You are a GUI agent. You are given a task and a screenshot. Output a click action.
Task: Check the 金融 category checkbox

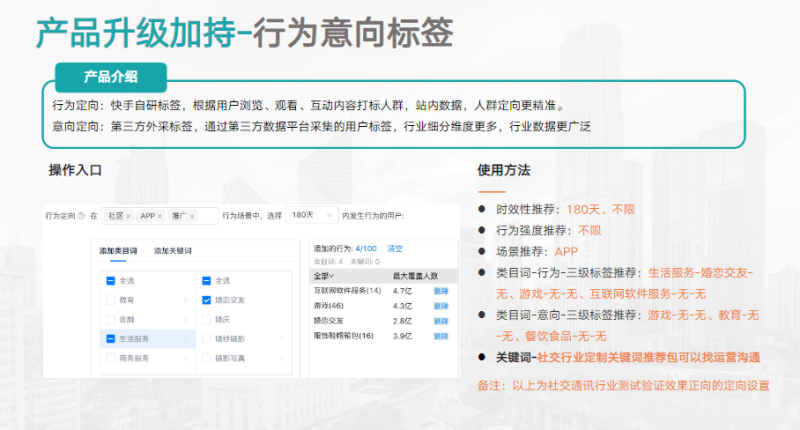coord(111,319)
